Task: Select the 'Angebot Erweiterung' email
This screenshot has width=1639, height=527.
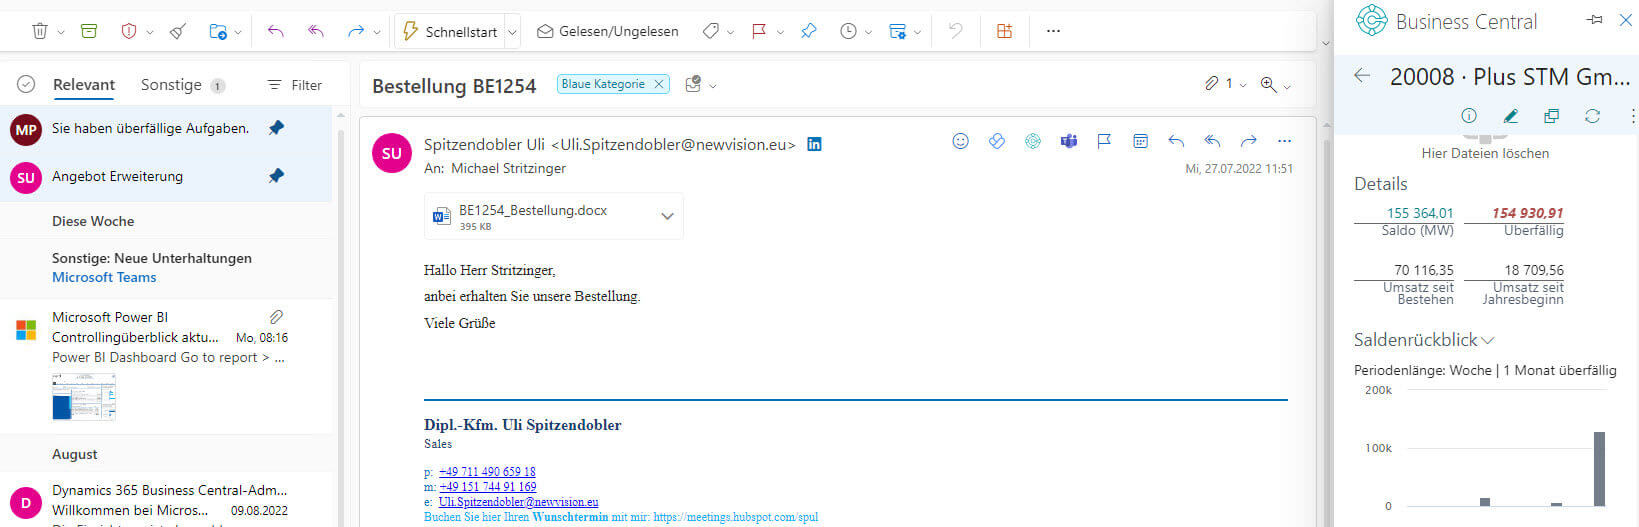Action: pos(166,177)
